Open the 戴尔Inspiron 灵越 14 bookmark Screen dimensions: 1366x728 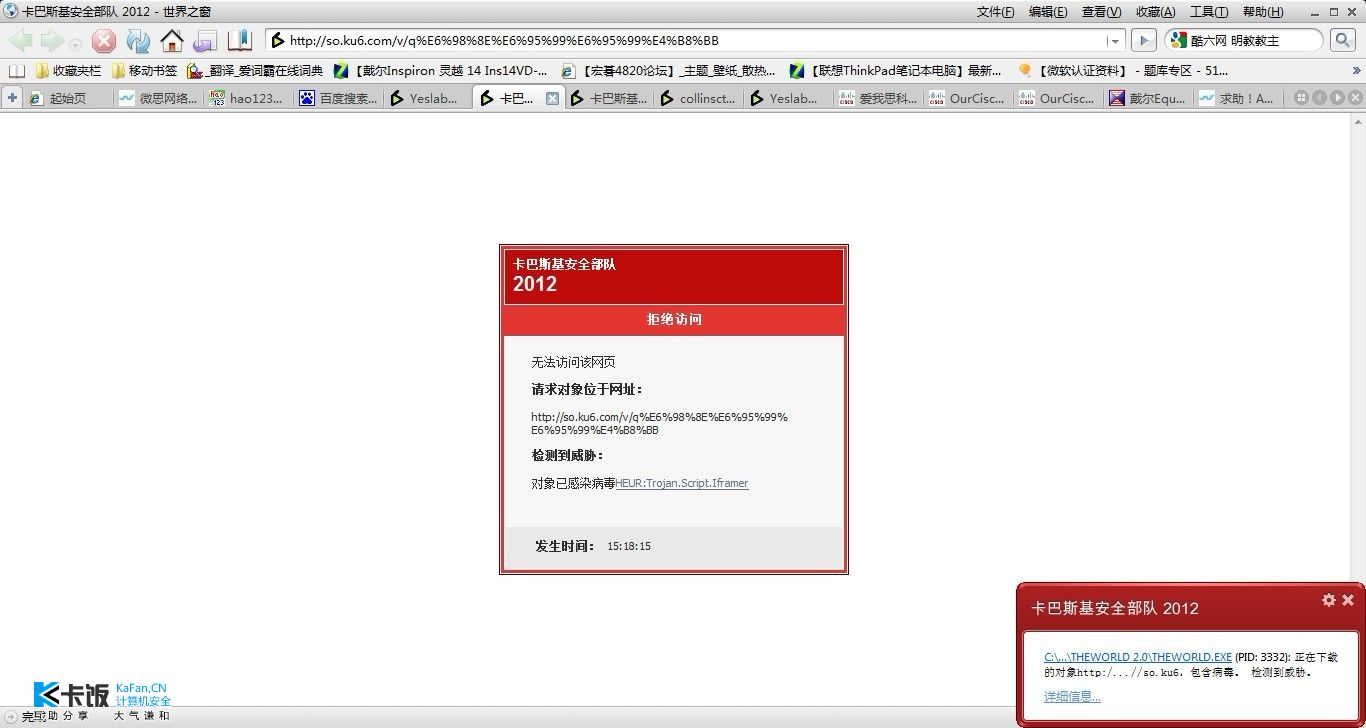coord(441,71)
